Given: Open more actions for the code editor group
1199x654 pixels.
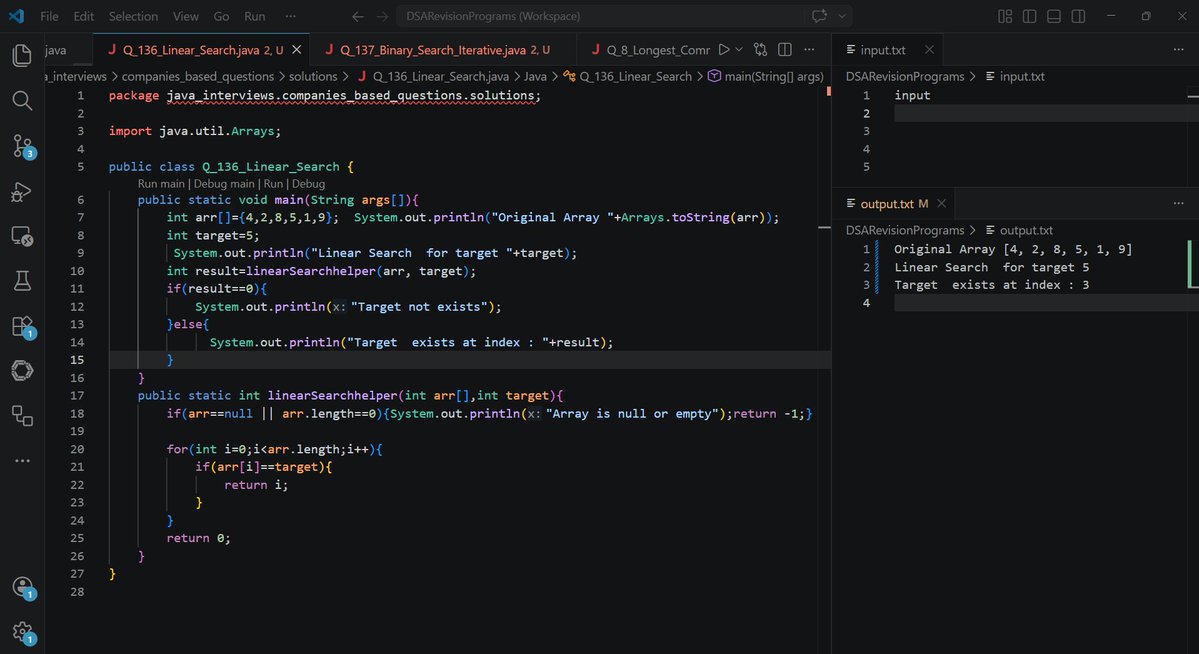Looking at the screenshot, I should [809, 50].
